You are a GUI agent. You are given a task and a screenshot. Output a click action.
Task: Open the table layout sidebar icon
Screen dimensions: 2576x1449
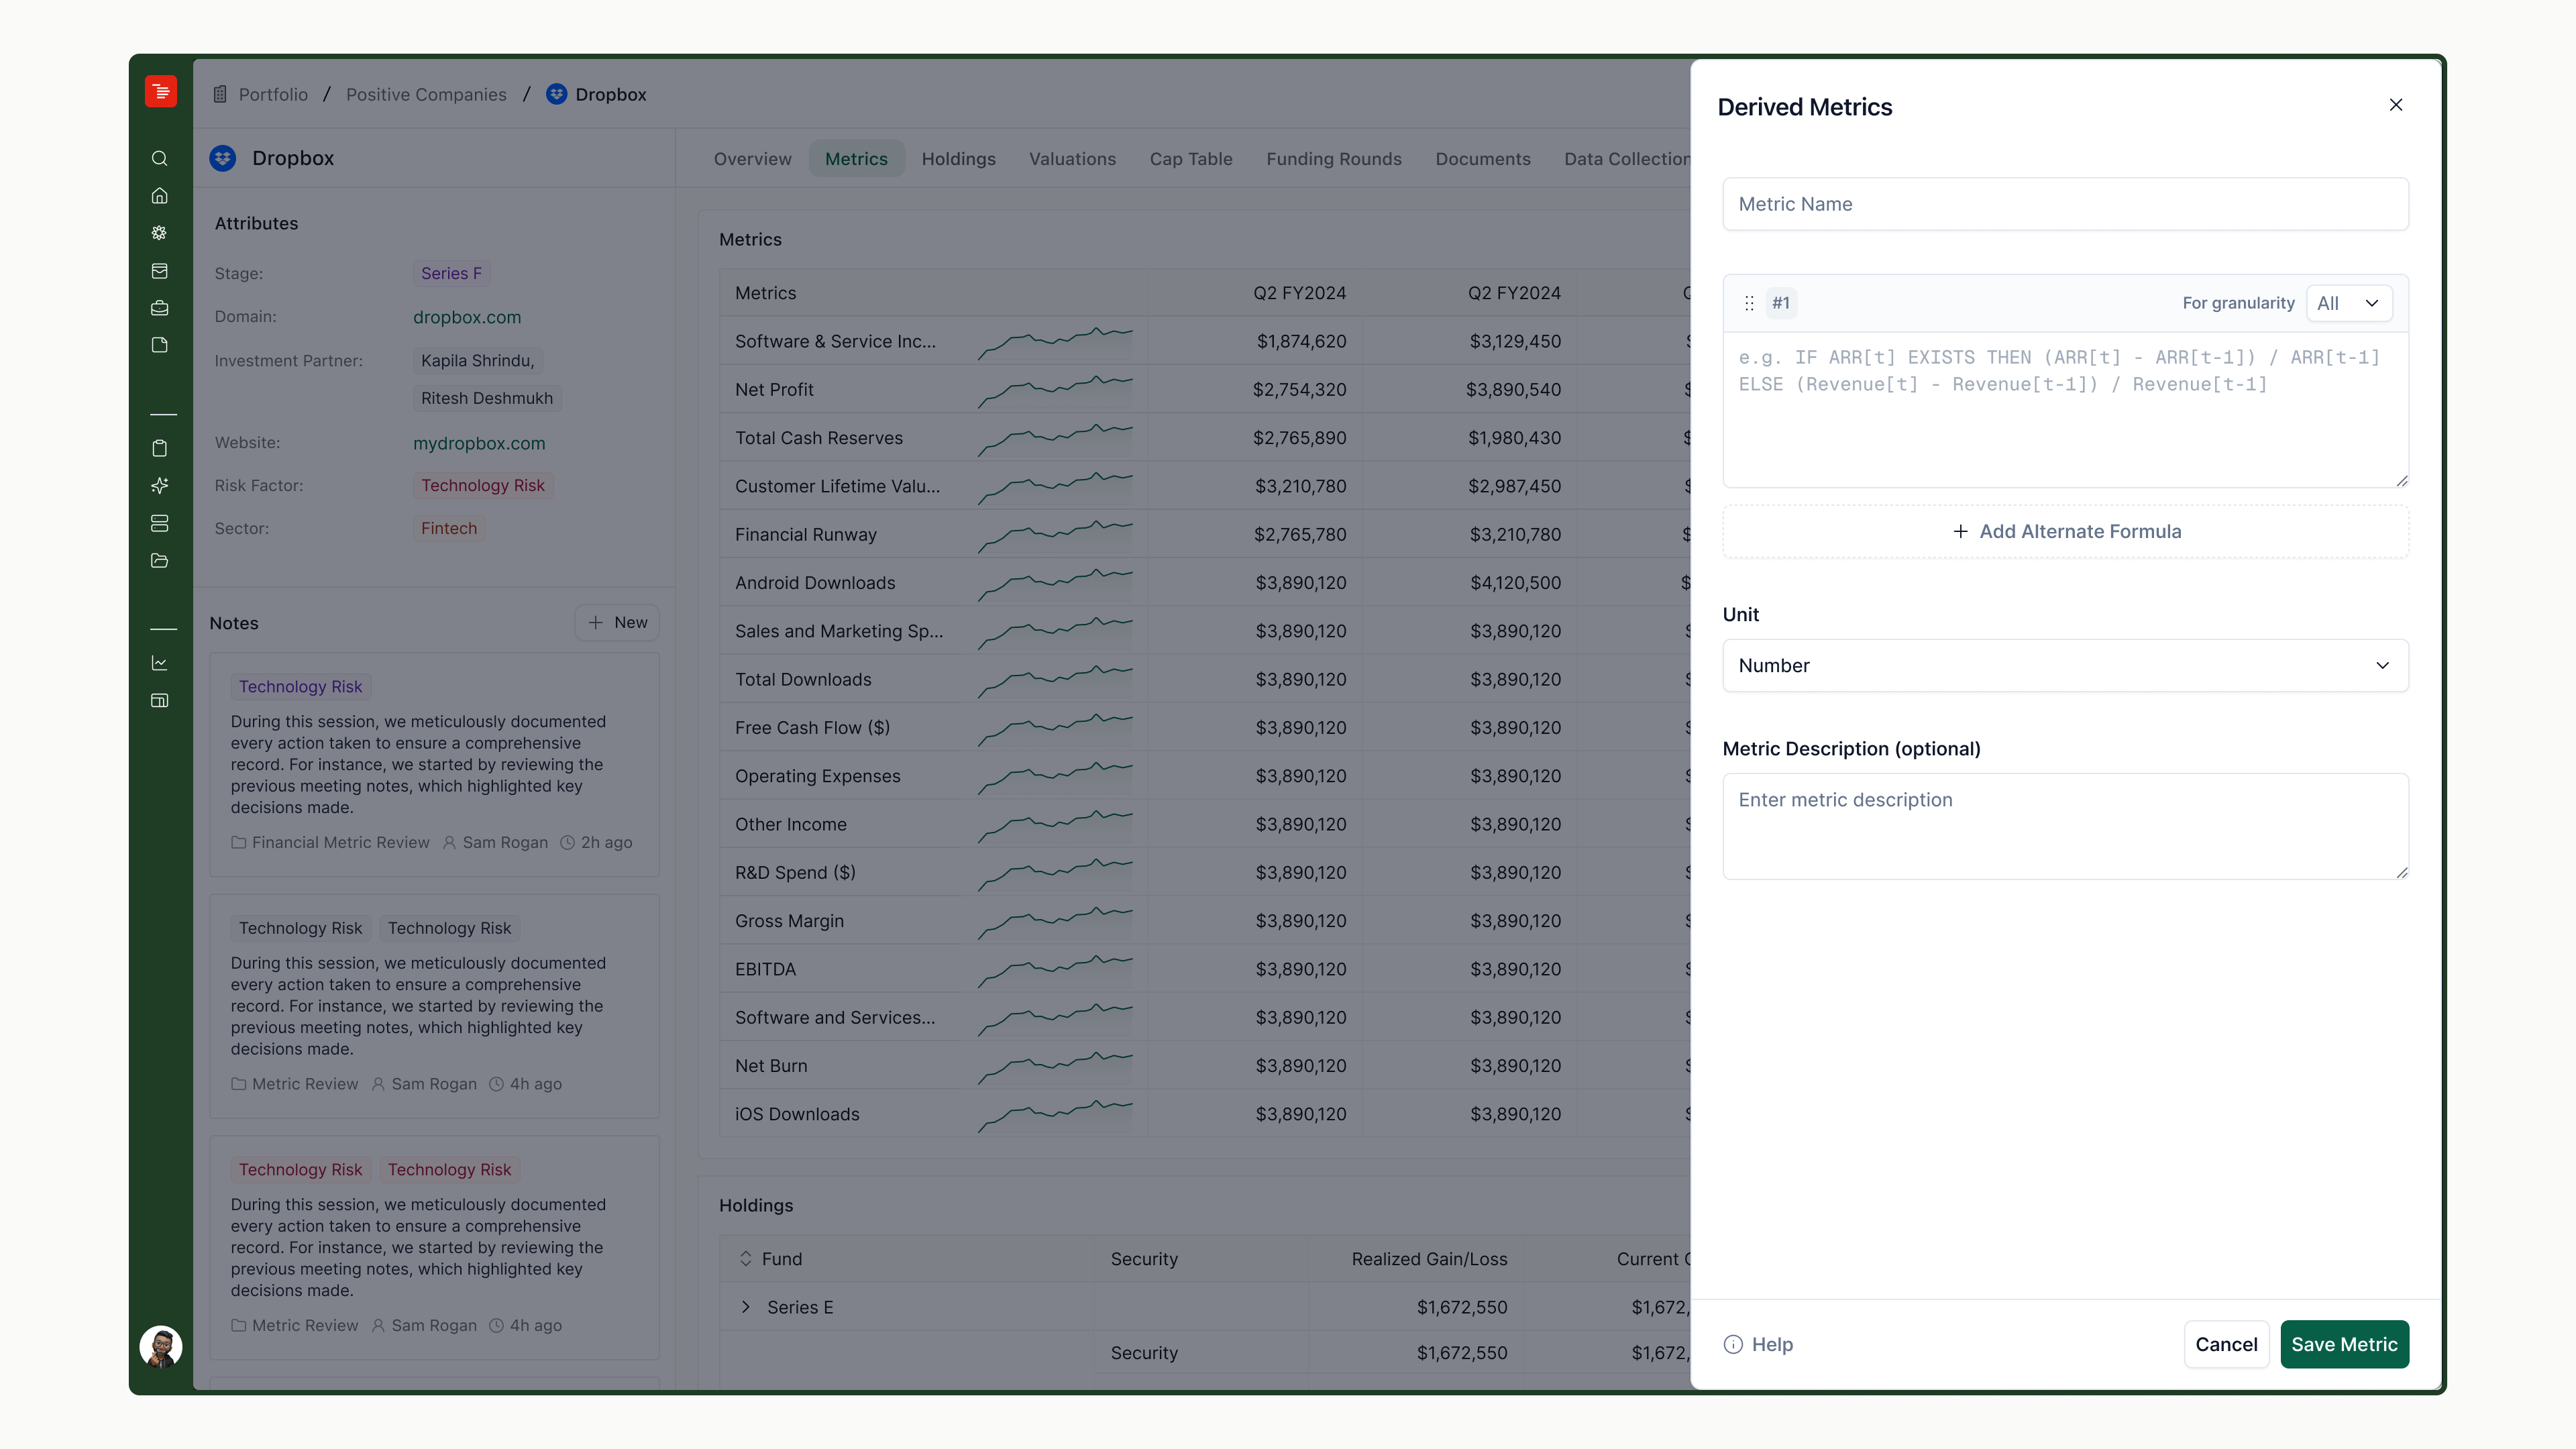point(159,700)
